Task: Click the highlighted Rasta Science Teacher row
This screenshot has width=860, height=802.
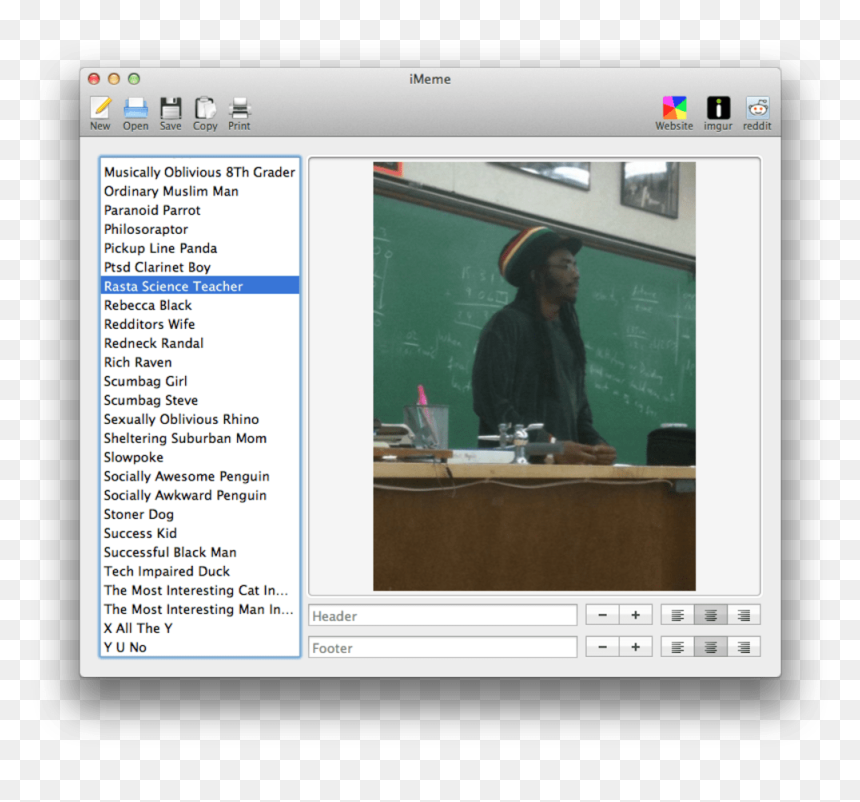Action: [x=200, y=286]
